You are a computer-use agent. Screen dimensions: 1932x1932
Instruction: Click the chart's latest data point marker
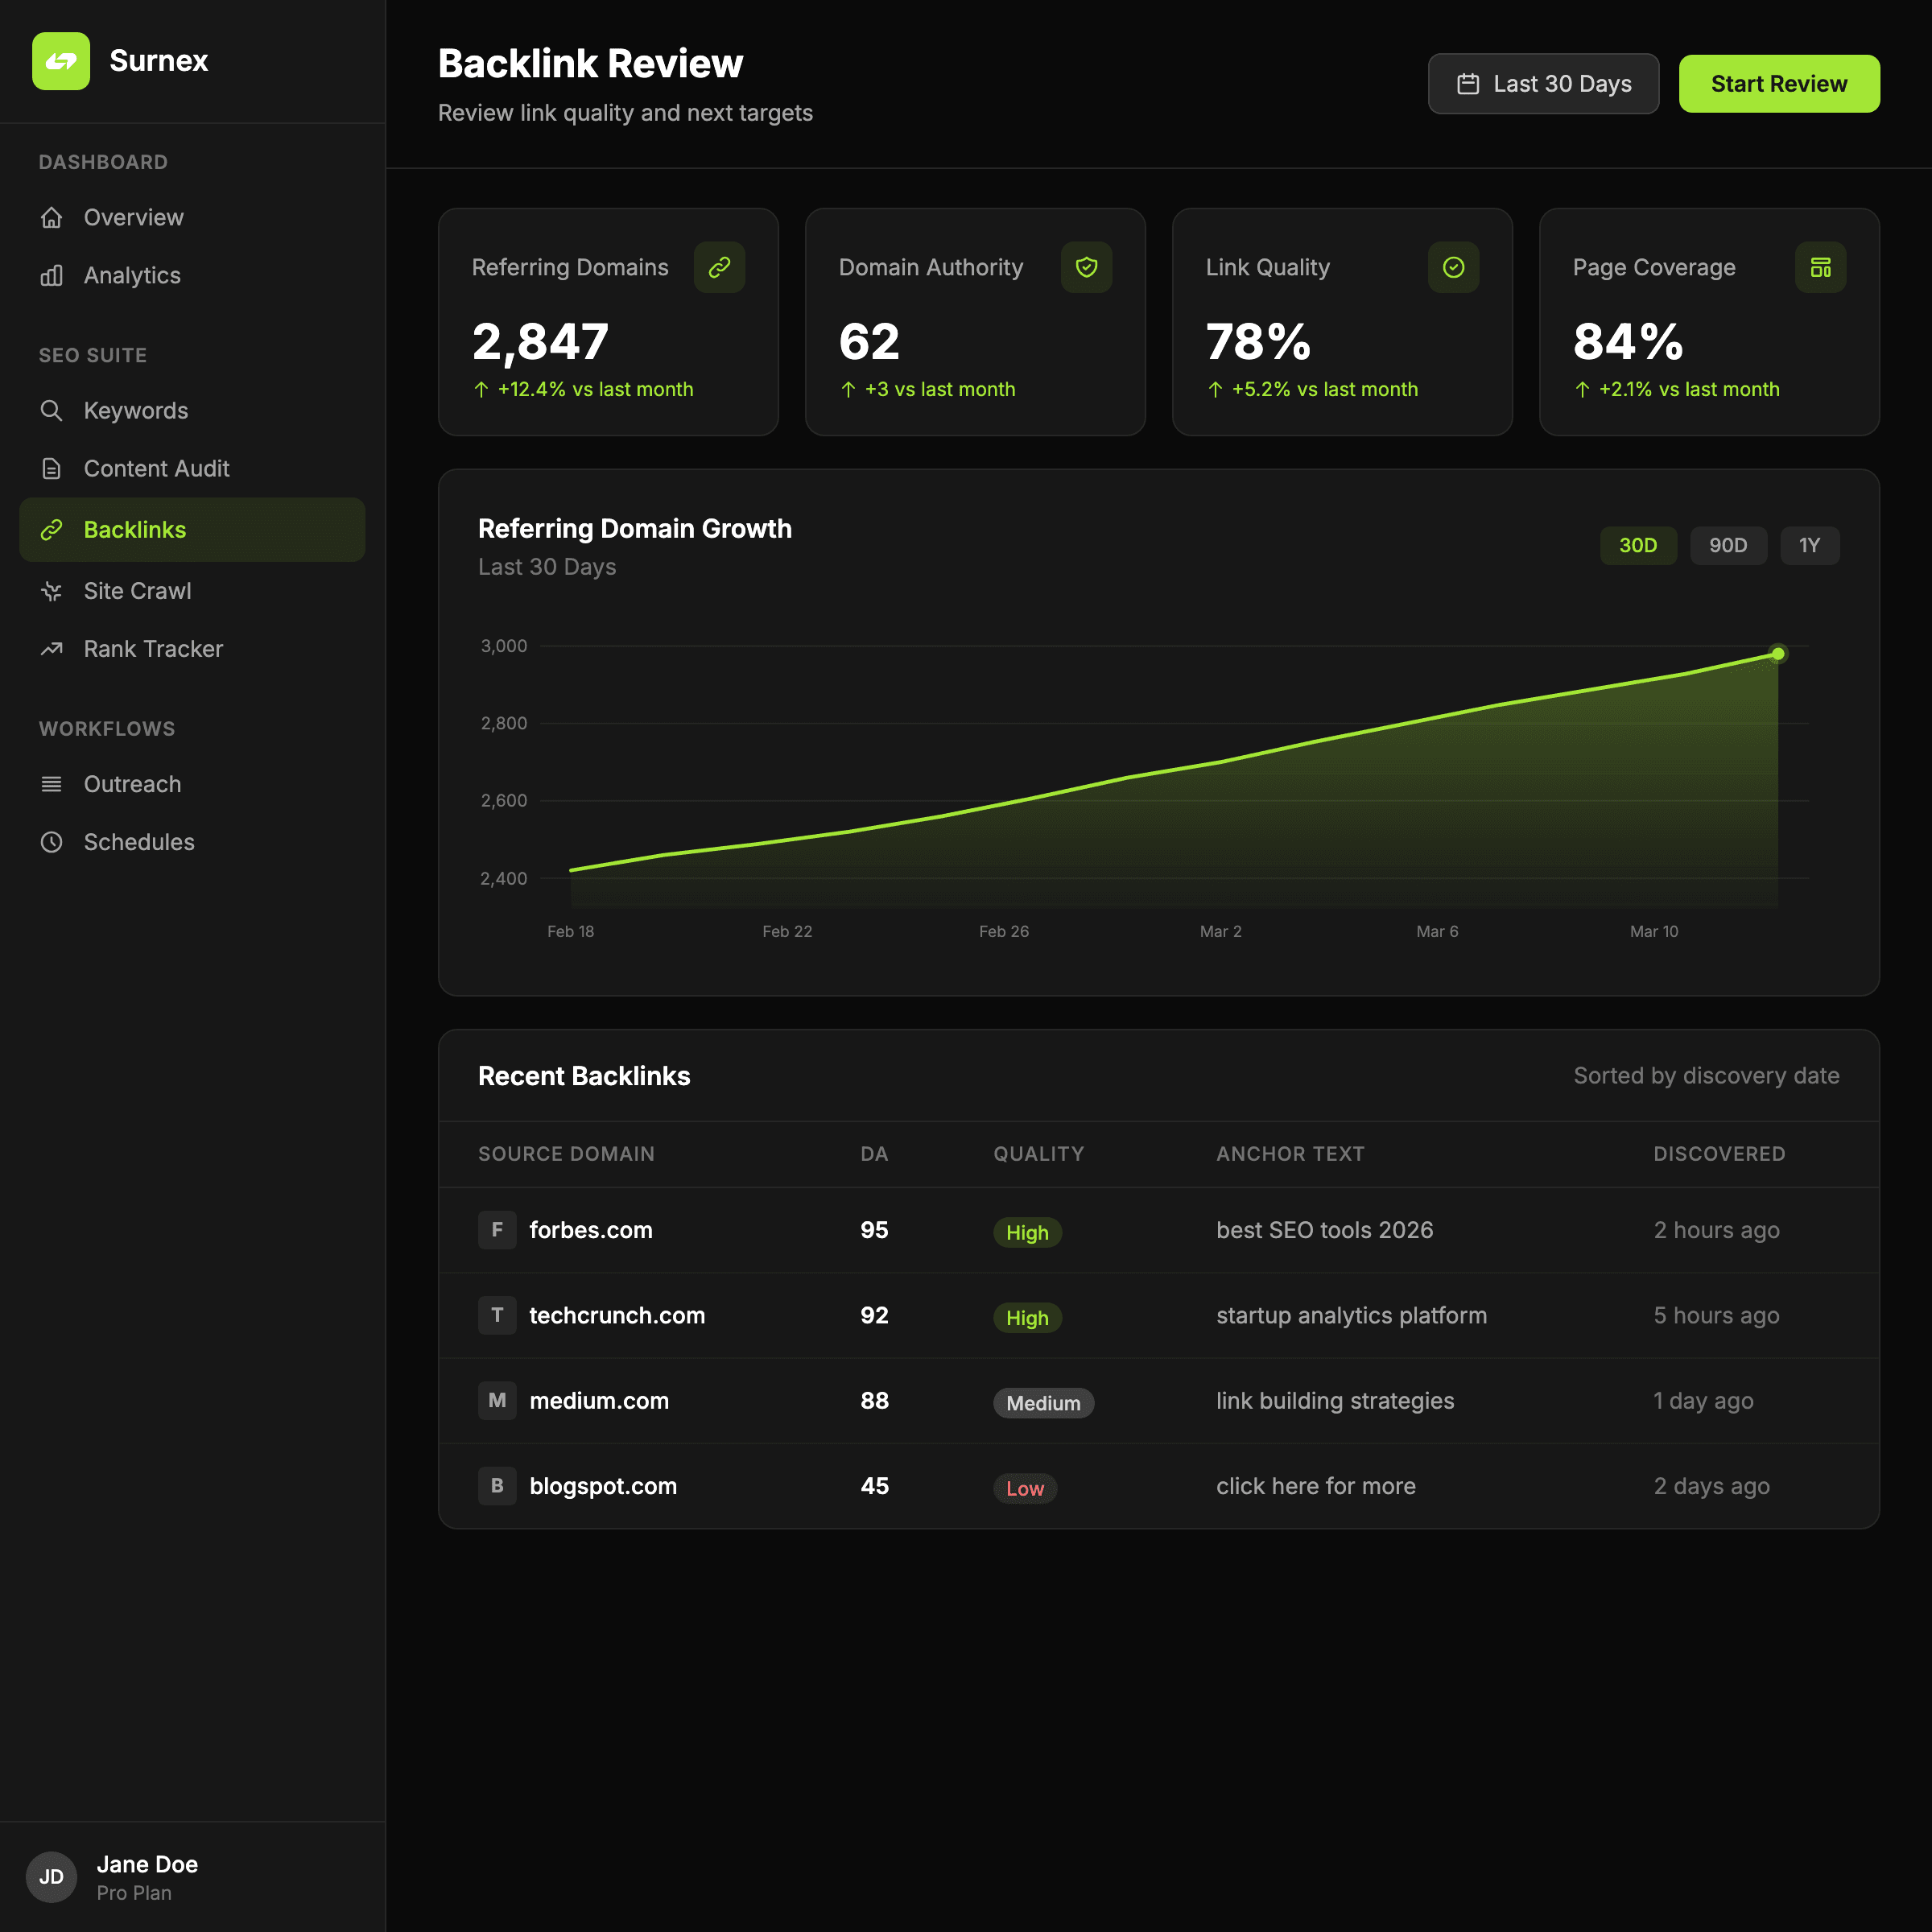pyautogui.click(x=1777, y=654)
